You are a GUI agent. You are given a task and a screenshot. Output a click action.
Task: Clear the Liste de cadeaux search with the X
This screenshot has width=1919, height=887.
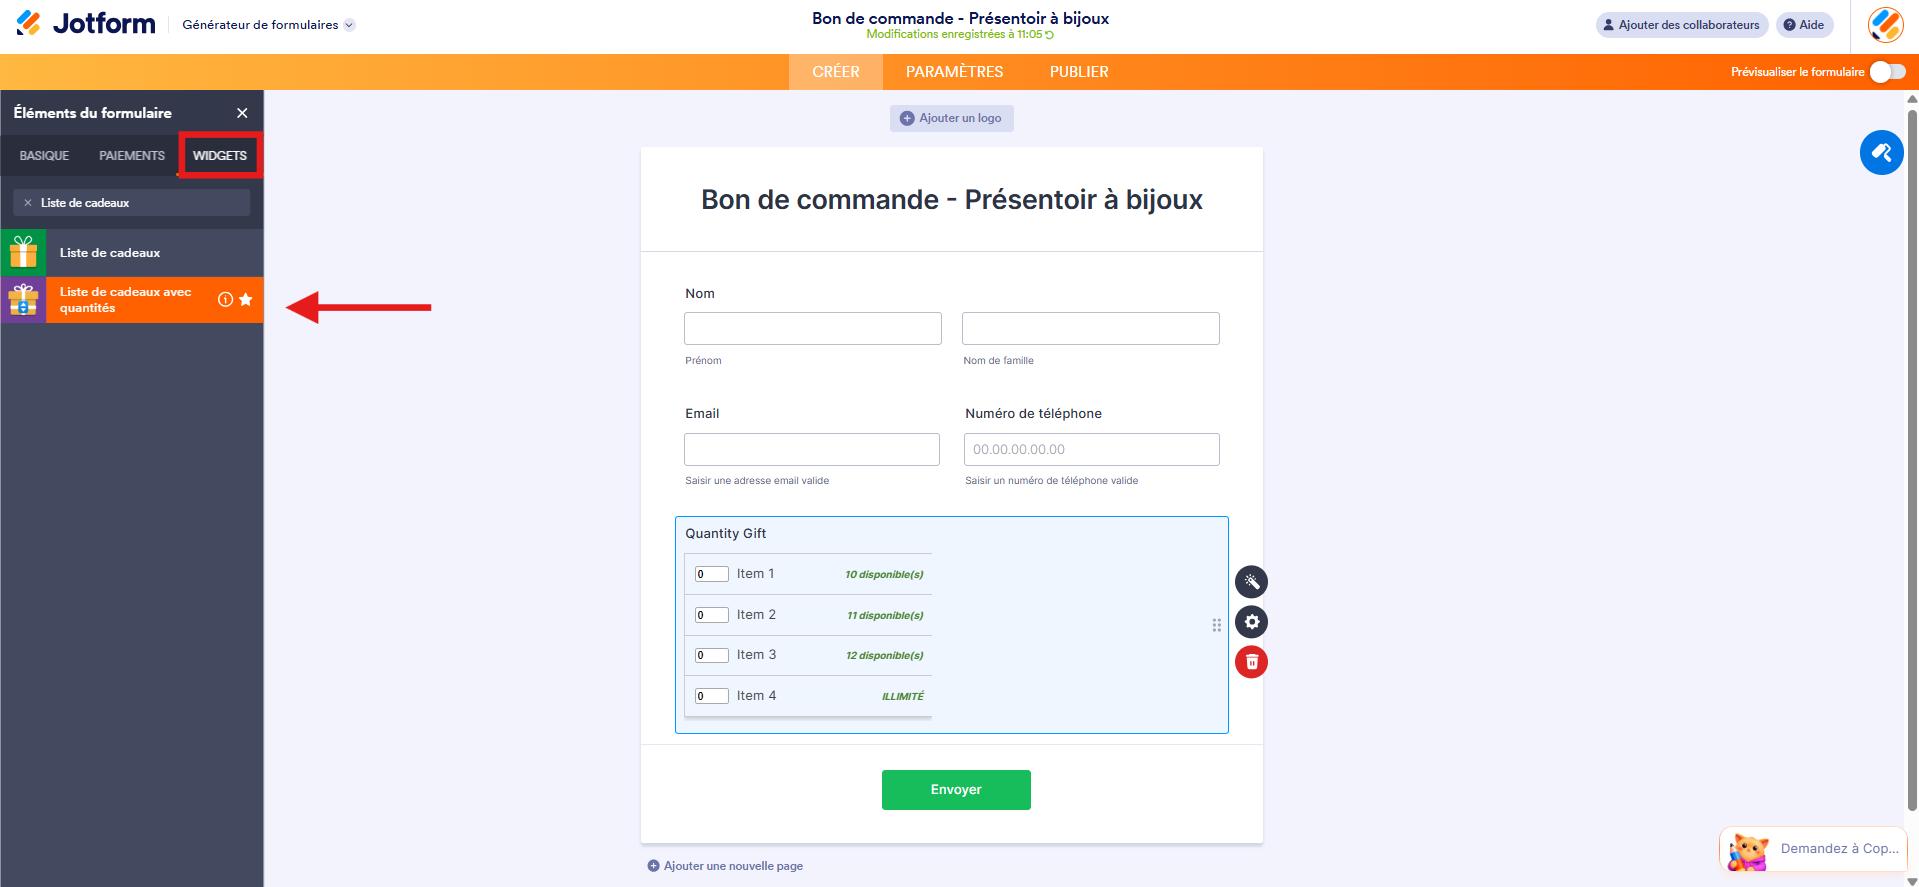point(28,202)
